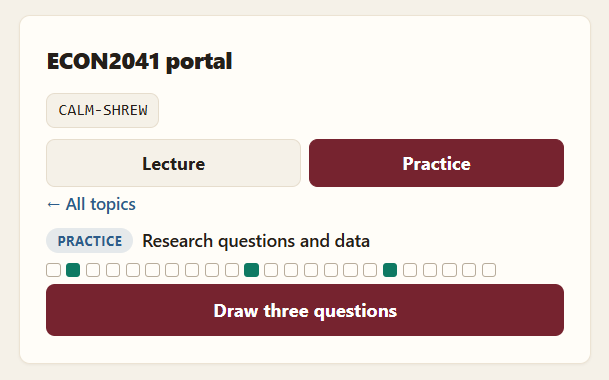Screen dimensions: 609x380
Task: Open the middle green progress square
Action: [x=251, y=270]
